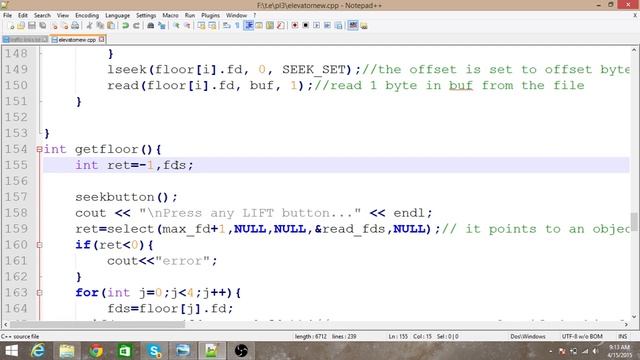The height and width of the screenshot is (360, 640).
Task: Open Function List toolbar icon
Action: point(280,26)
